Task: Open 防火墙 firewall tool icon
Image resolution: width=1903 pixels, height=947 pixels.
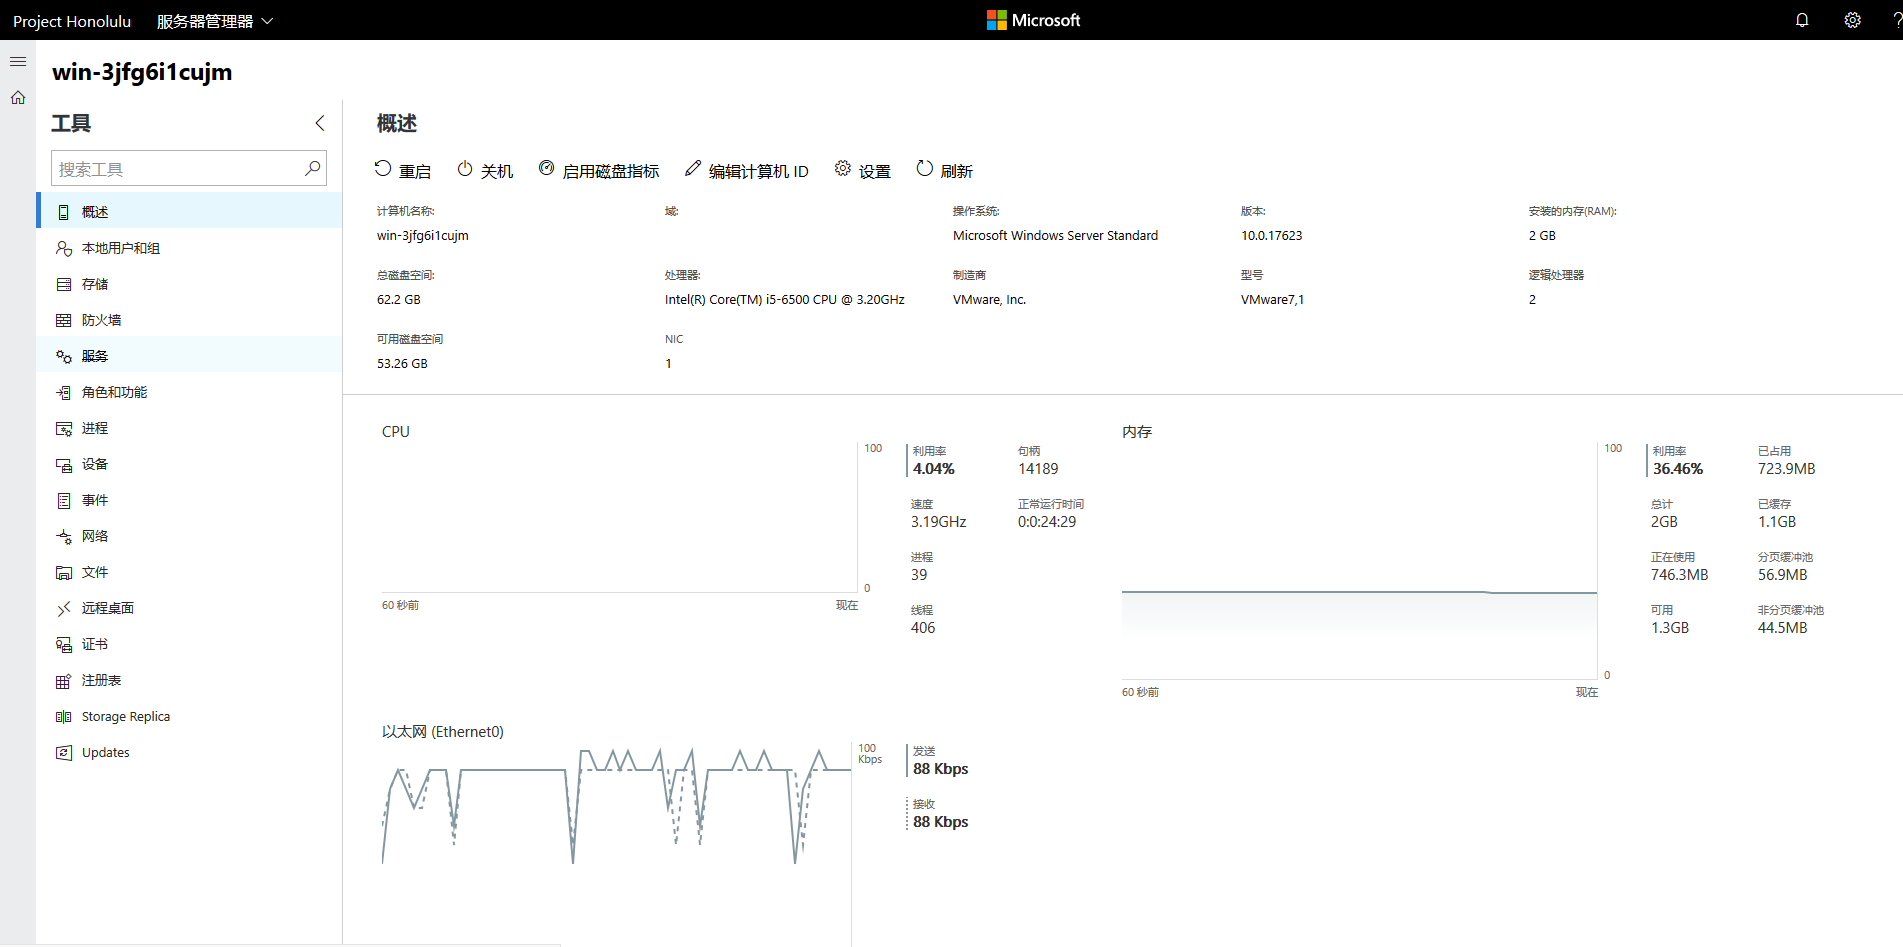Action: (x=64, y=320)
